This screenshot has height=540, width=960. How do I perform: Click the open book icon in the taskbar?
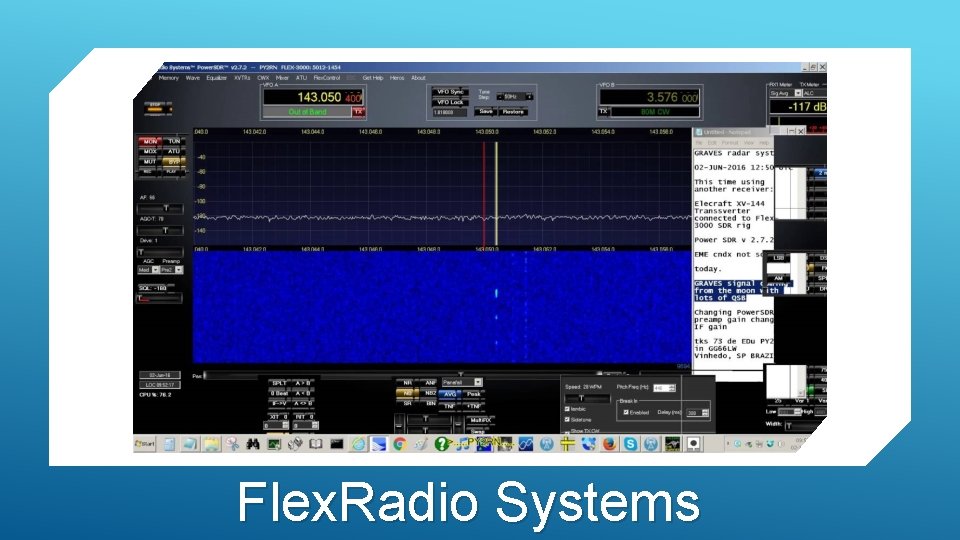pyautogui.click(x=315, y=444)
